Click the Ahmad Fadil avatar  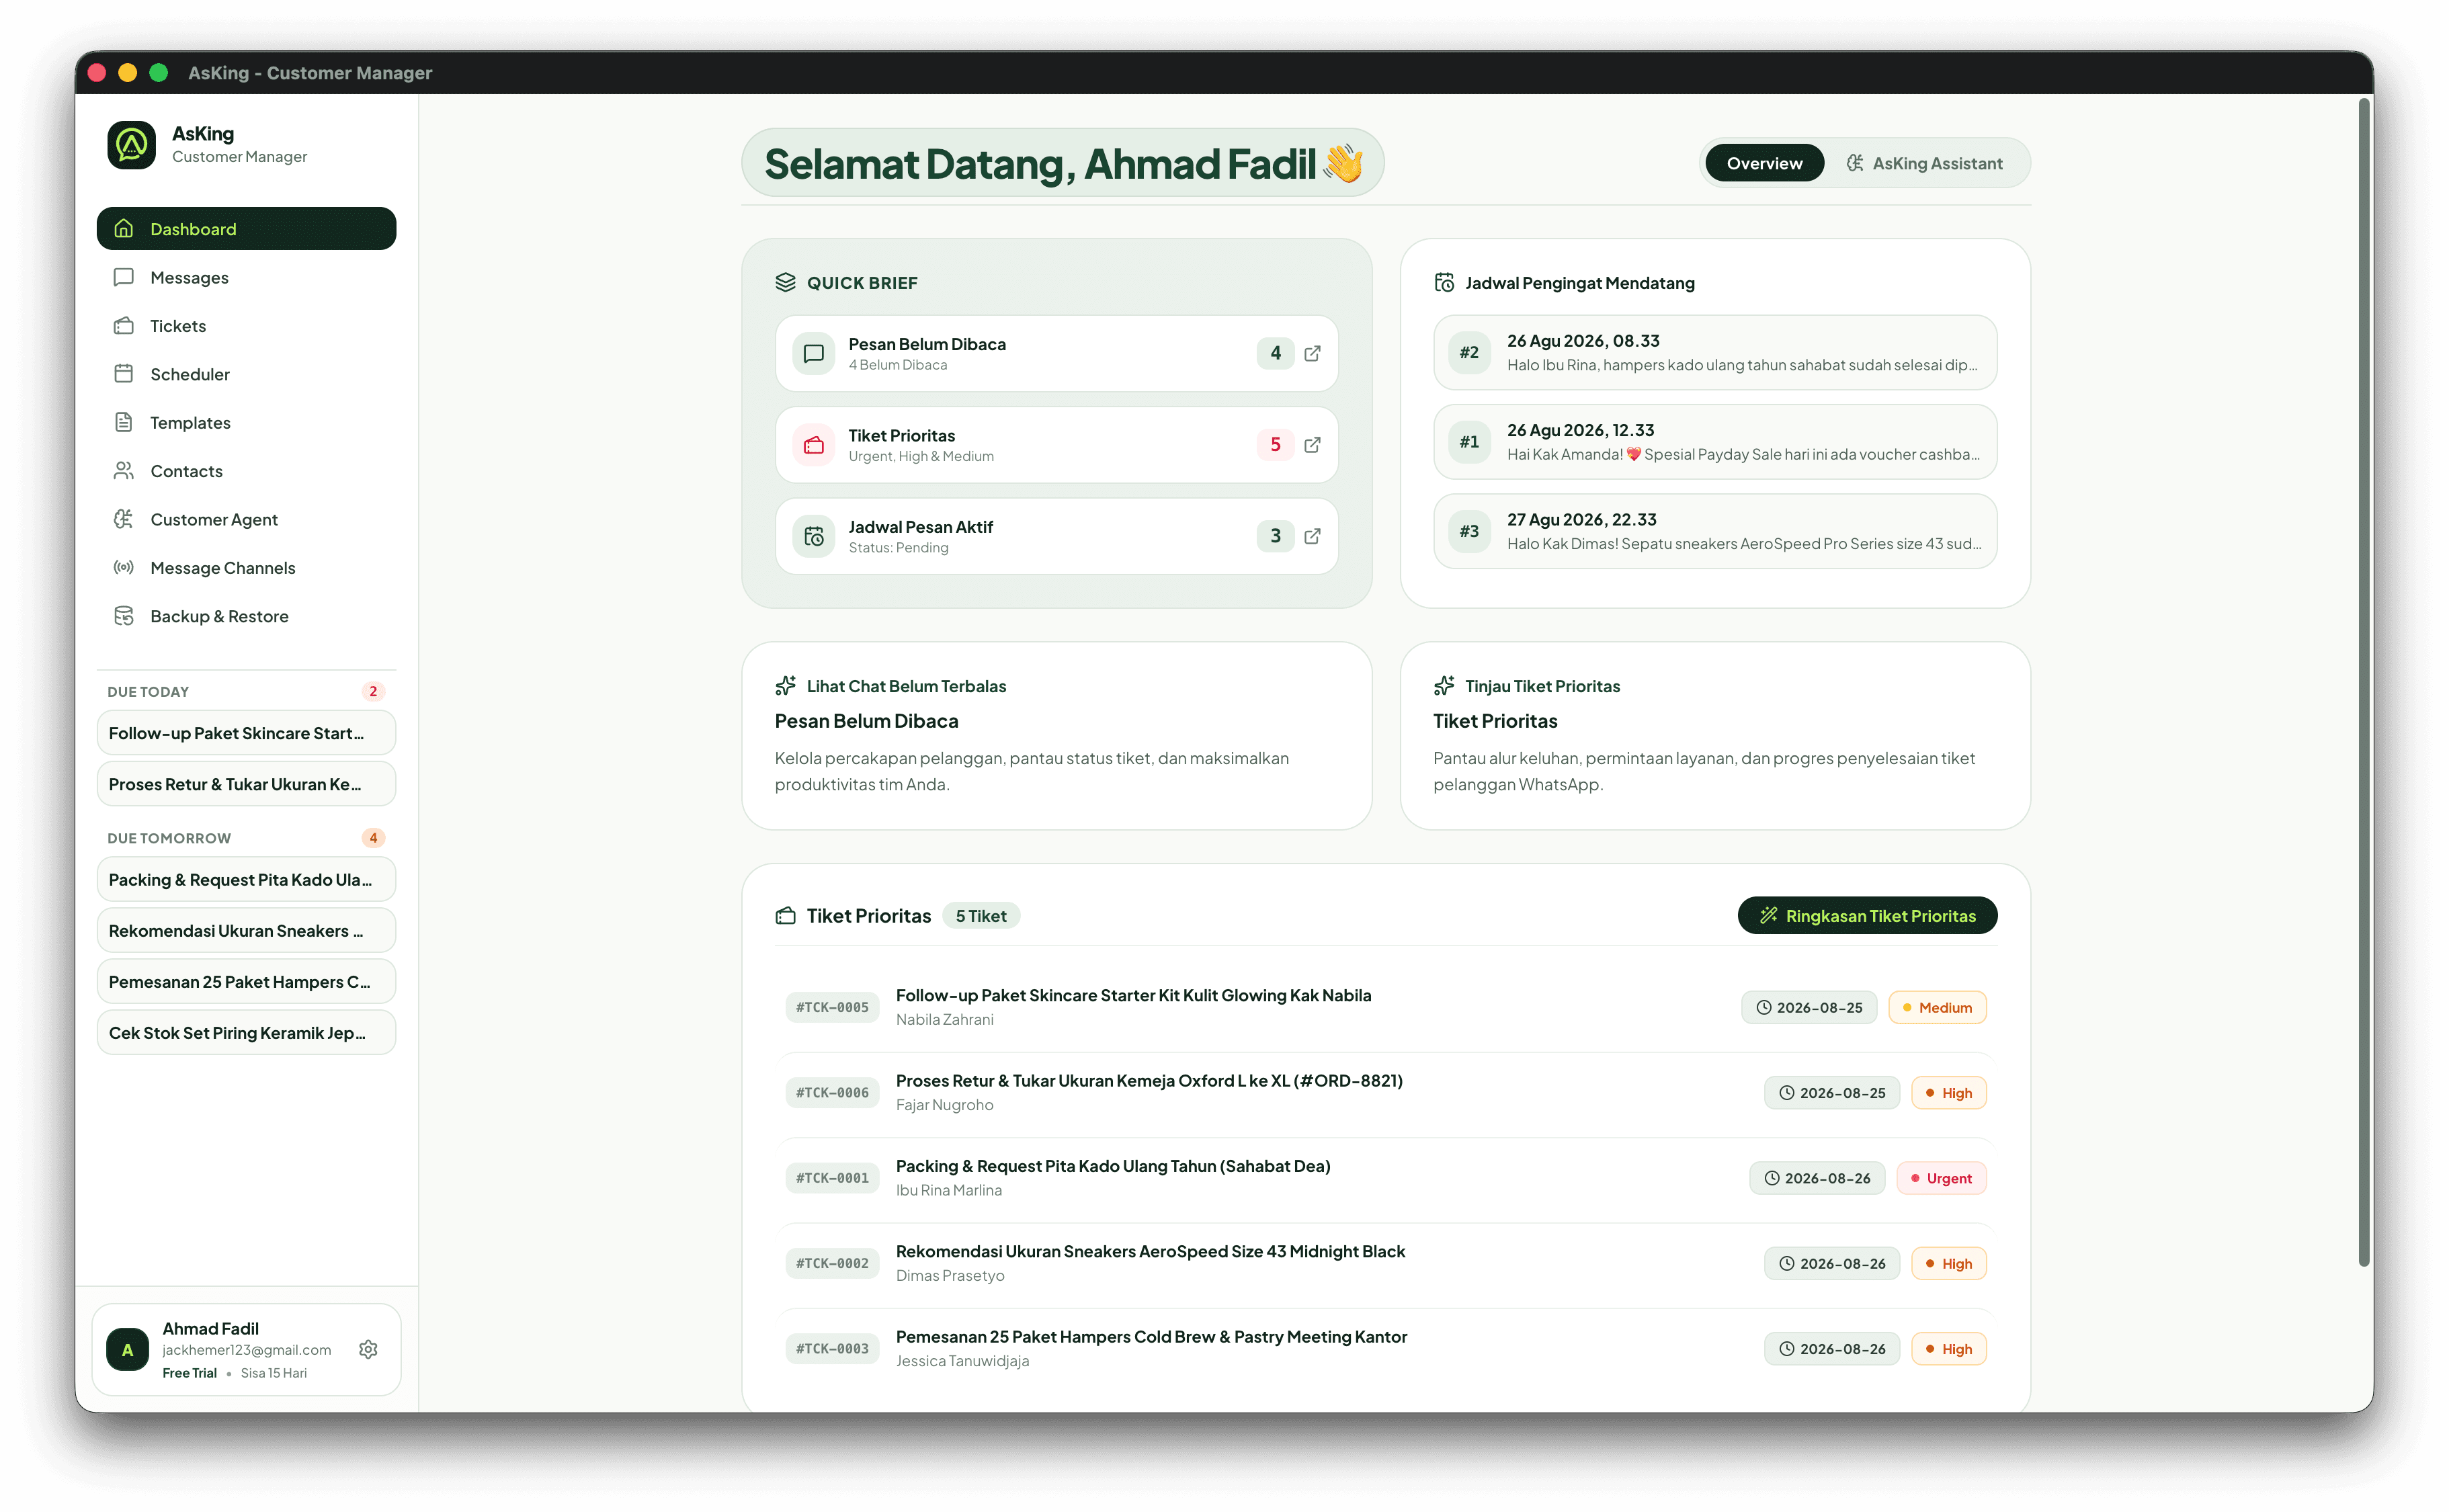[128, 1349]
